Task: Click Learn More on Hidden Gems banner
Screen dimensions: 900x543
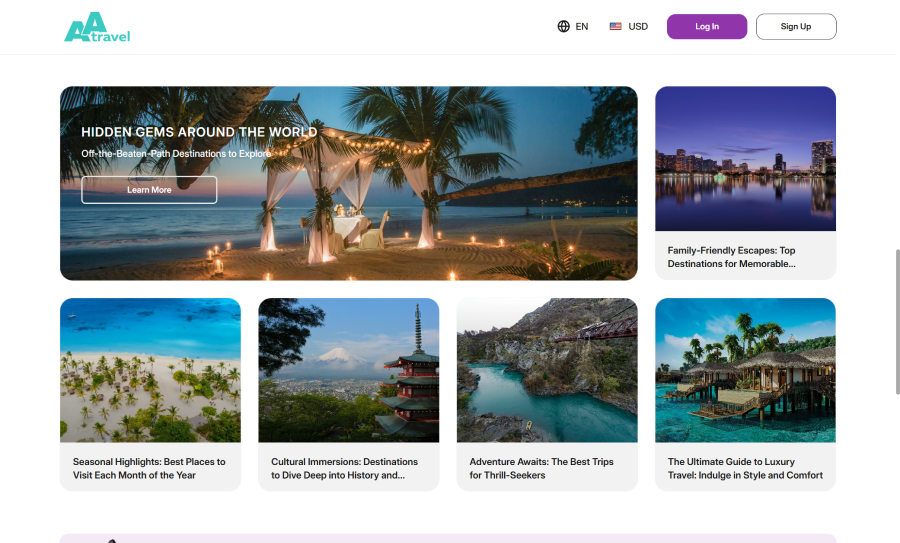Action: 149,190
